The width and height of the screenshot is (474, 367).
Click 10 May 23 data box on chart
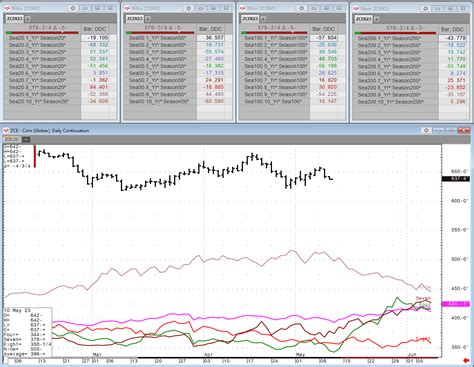pos(28,332)
